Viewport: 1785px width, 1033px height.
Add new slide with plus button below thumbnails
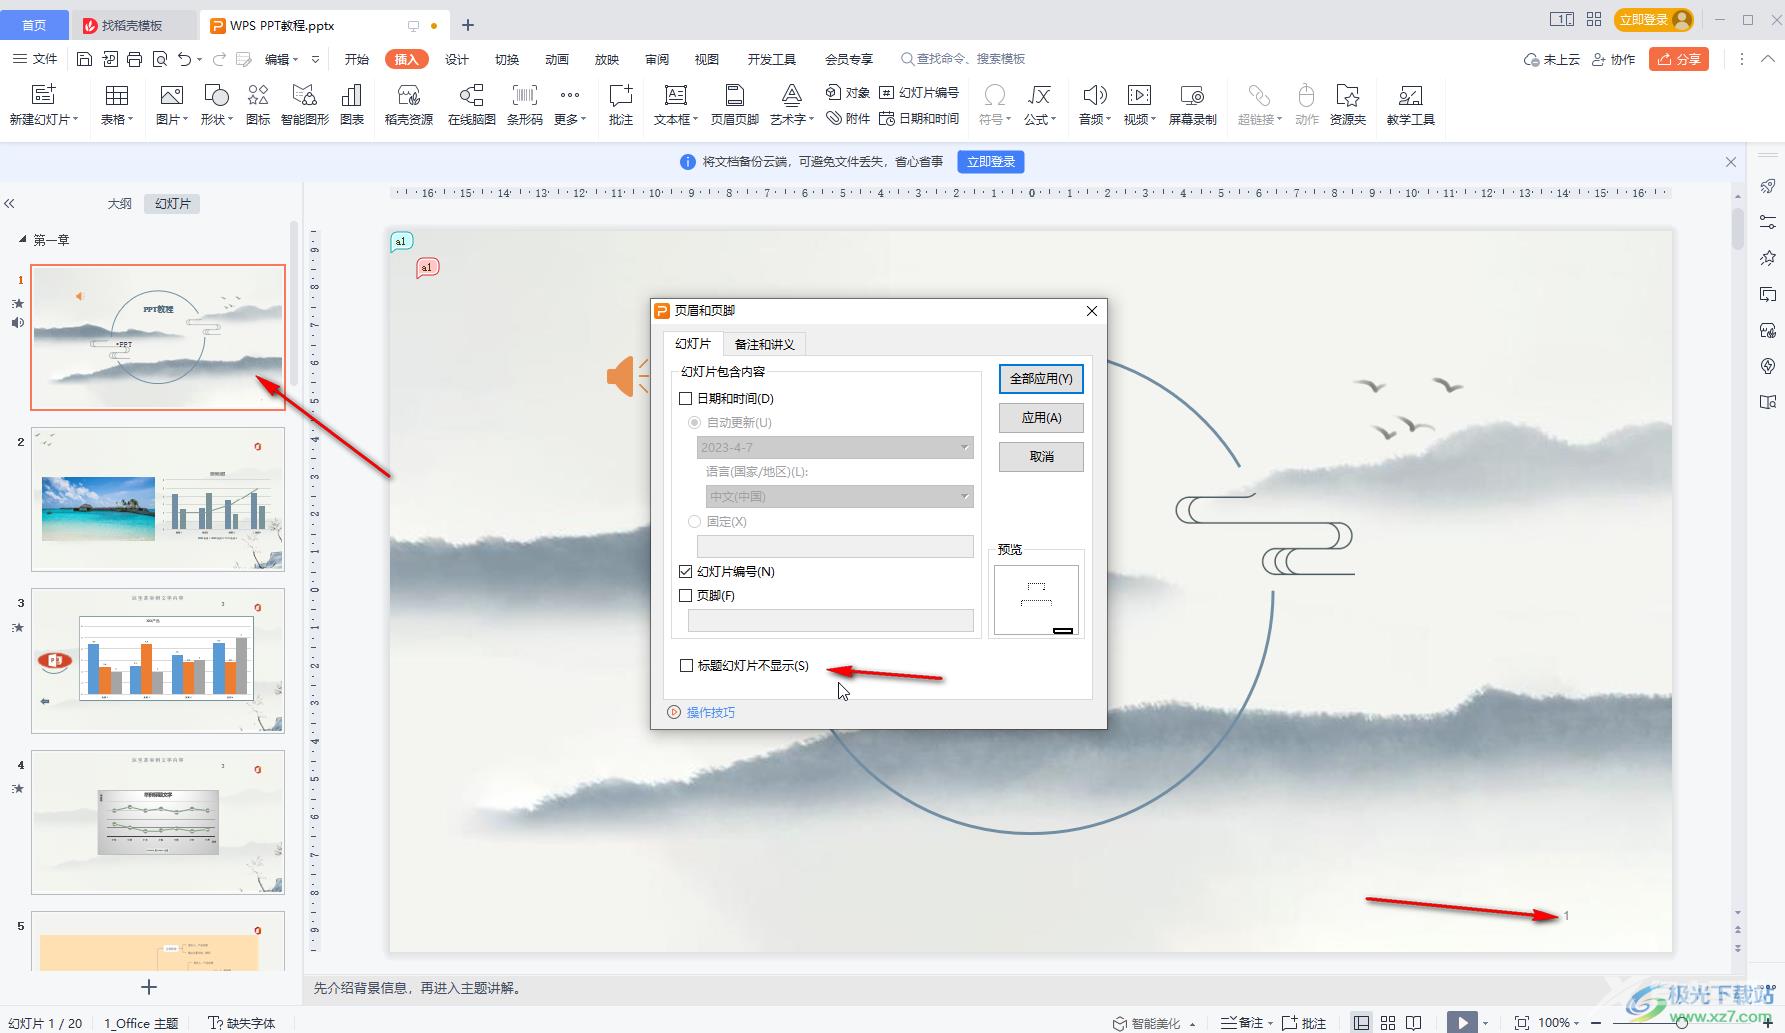[x=149, y=987]
